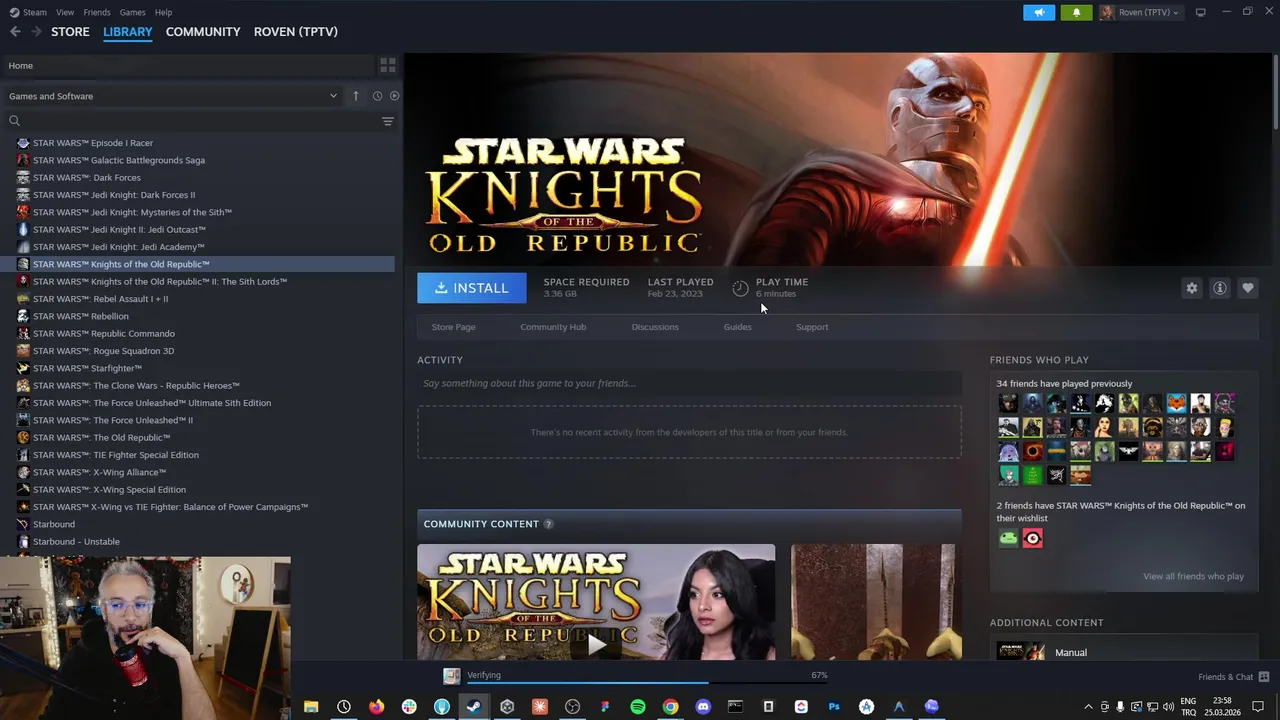Click View all friends who play
This screenshot has width=1280, height=720.
(x=1193, y=576)
